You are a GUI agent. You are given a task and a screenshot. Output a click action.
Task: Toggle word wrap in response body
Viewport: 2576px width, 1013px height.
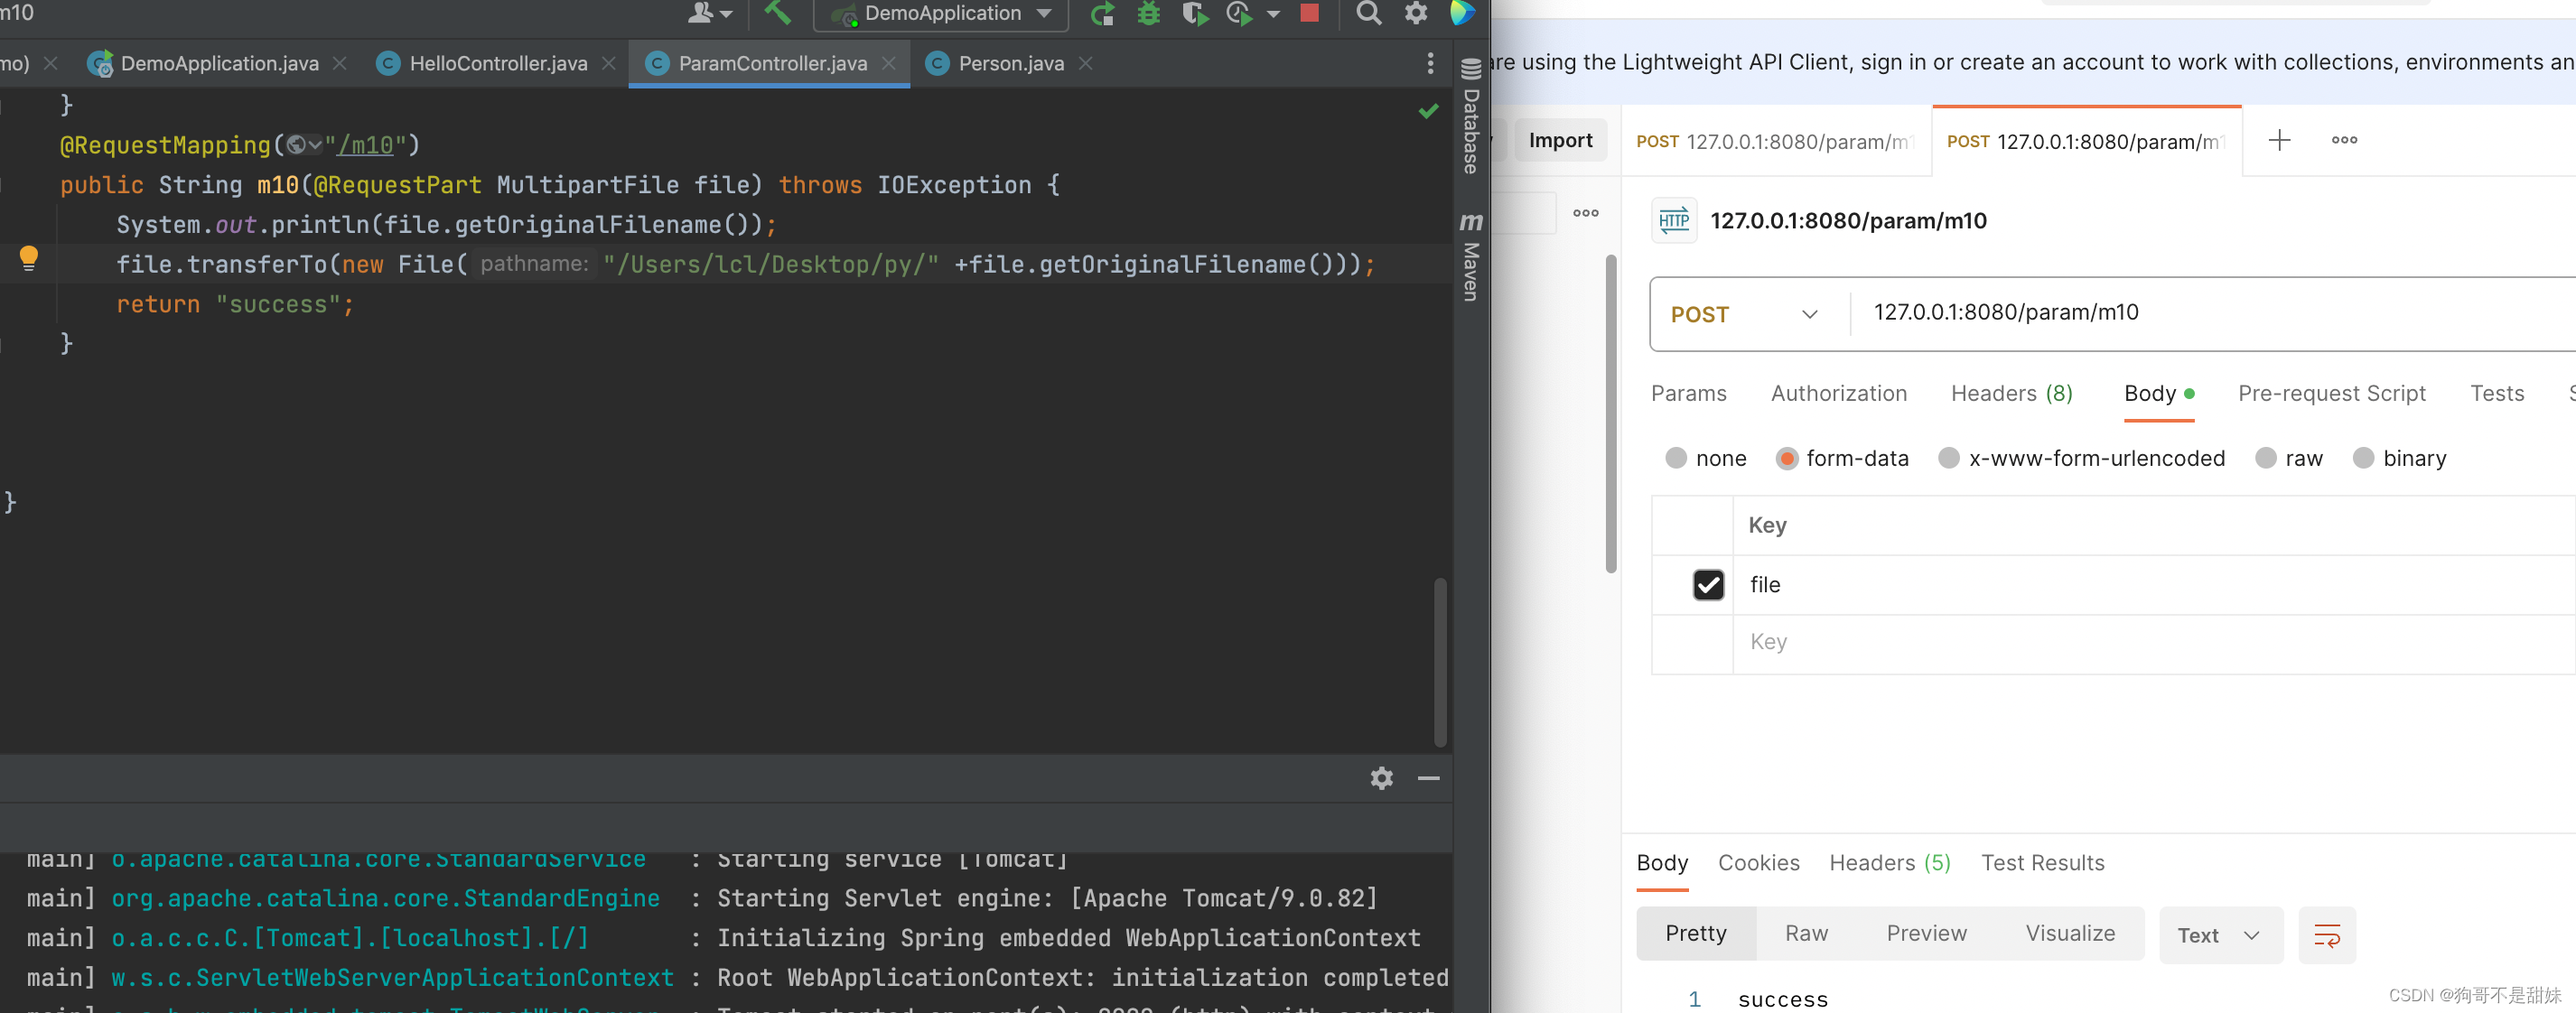point(2326,935)
